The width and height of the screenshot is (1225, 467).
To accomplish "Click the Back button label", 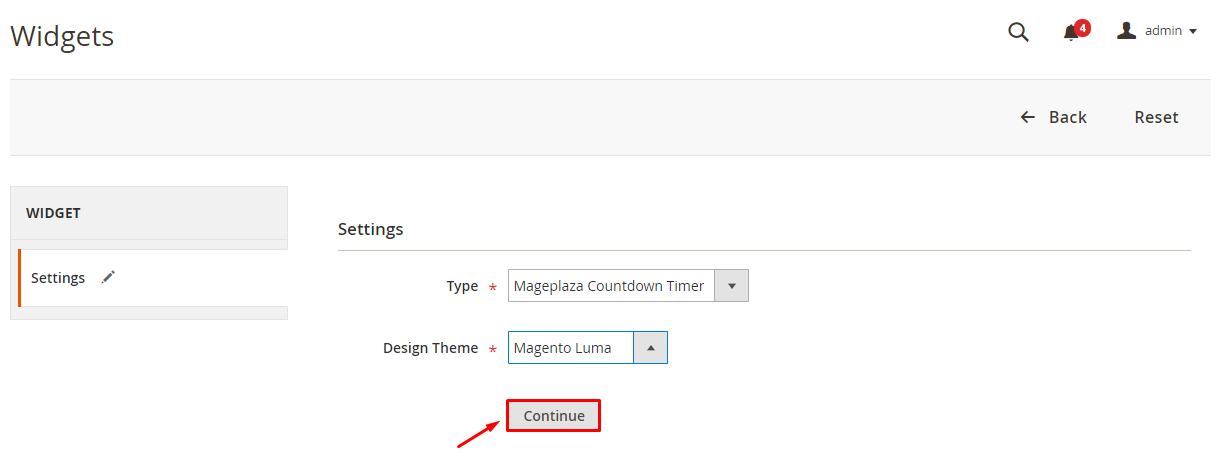I will point(1067,117).
